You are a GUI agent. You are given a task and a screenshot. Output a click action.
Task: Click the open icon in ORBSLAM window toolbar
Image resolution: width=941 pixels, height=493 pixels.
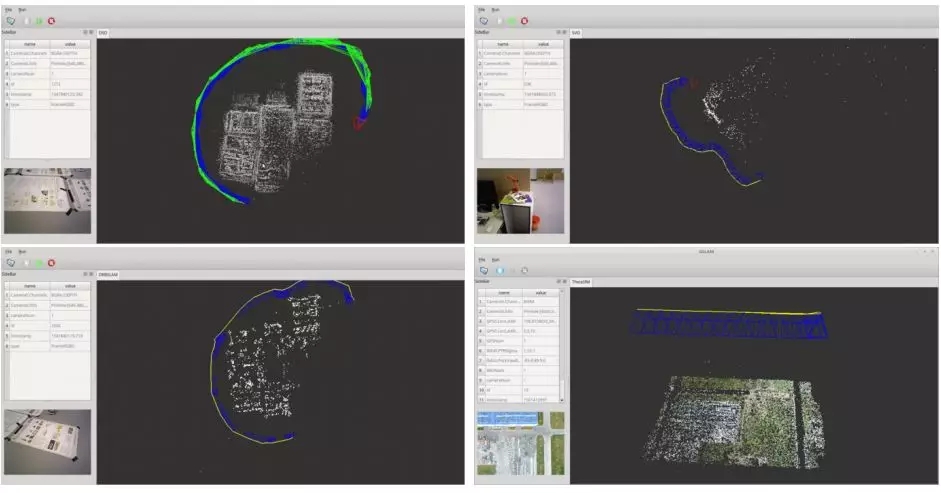tap(9, 262)
